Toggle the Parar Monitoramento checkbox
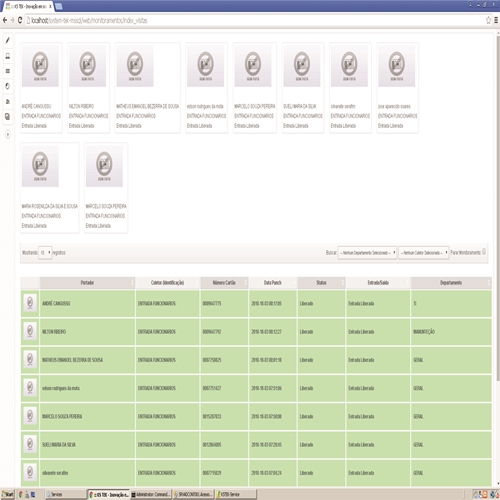Viewport: 500px width, 500px height. coord(484,252)
